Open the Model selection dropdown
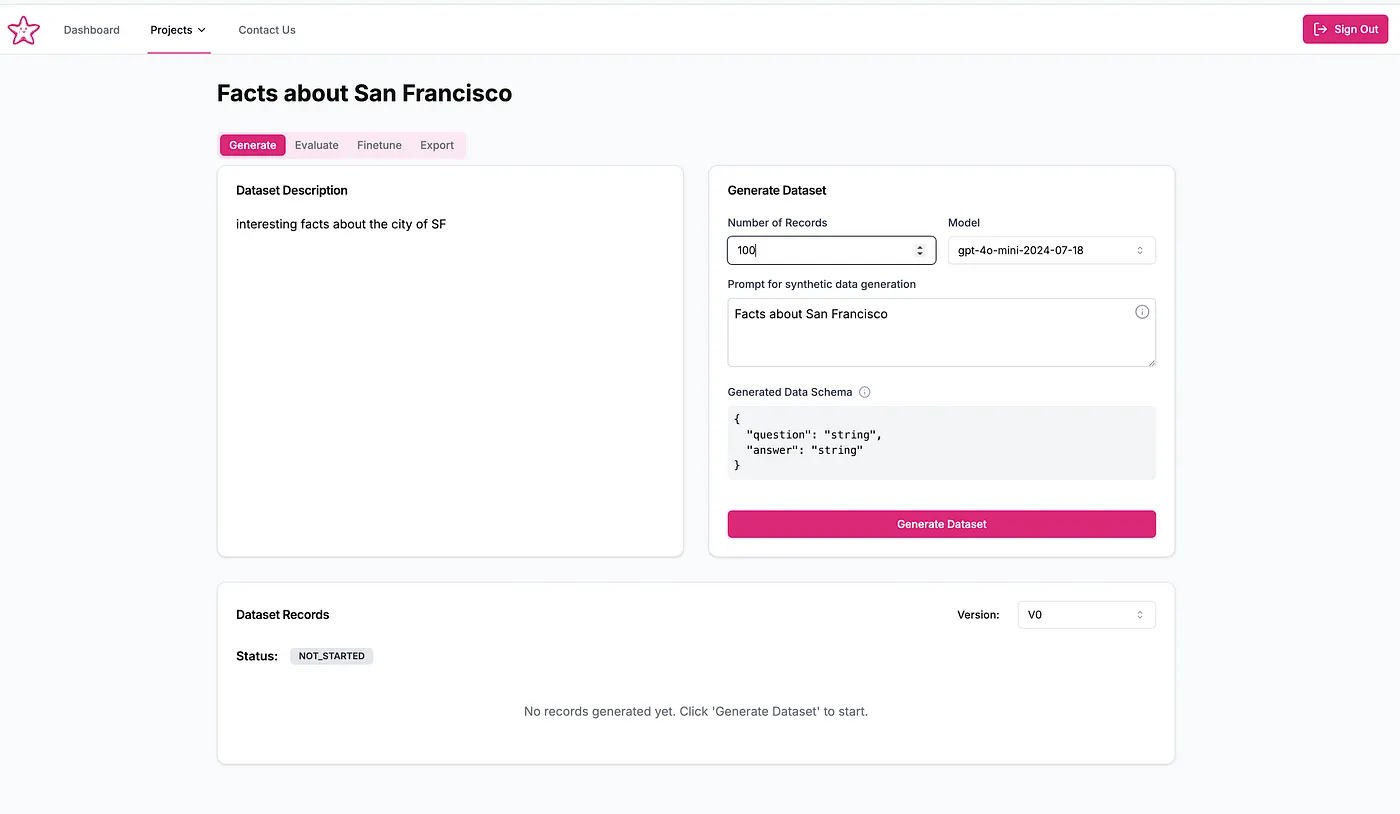1400x814 pixels. click(x=1051, y=250)
